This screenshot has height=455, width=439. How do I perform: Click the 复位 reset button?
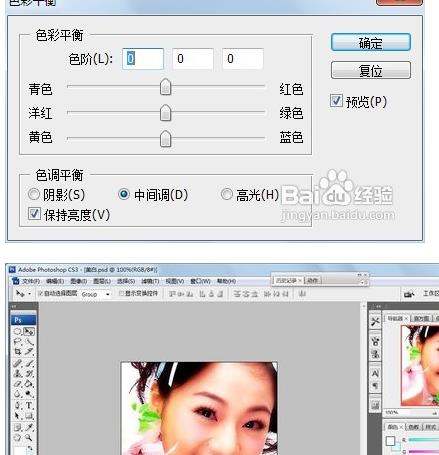(x=371, y=70)
